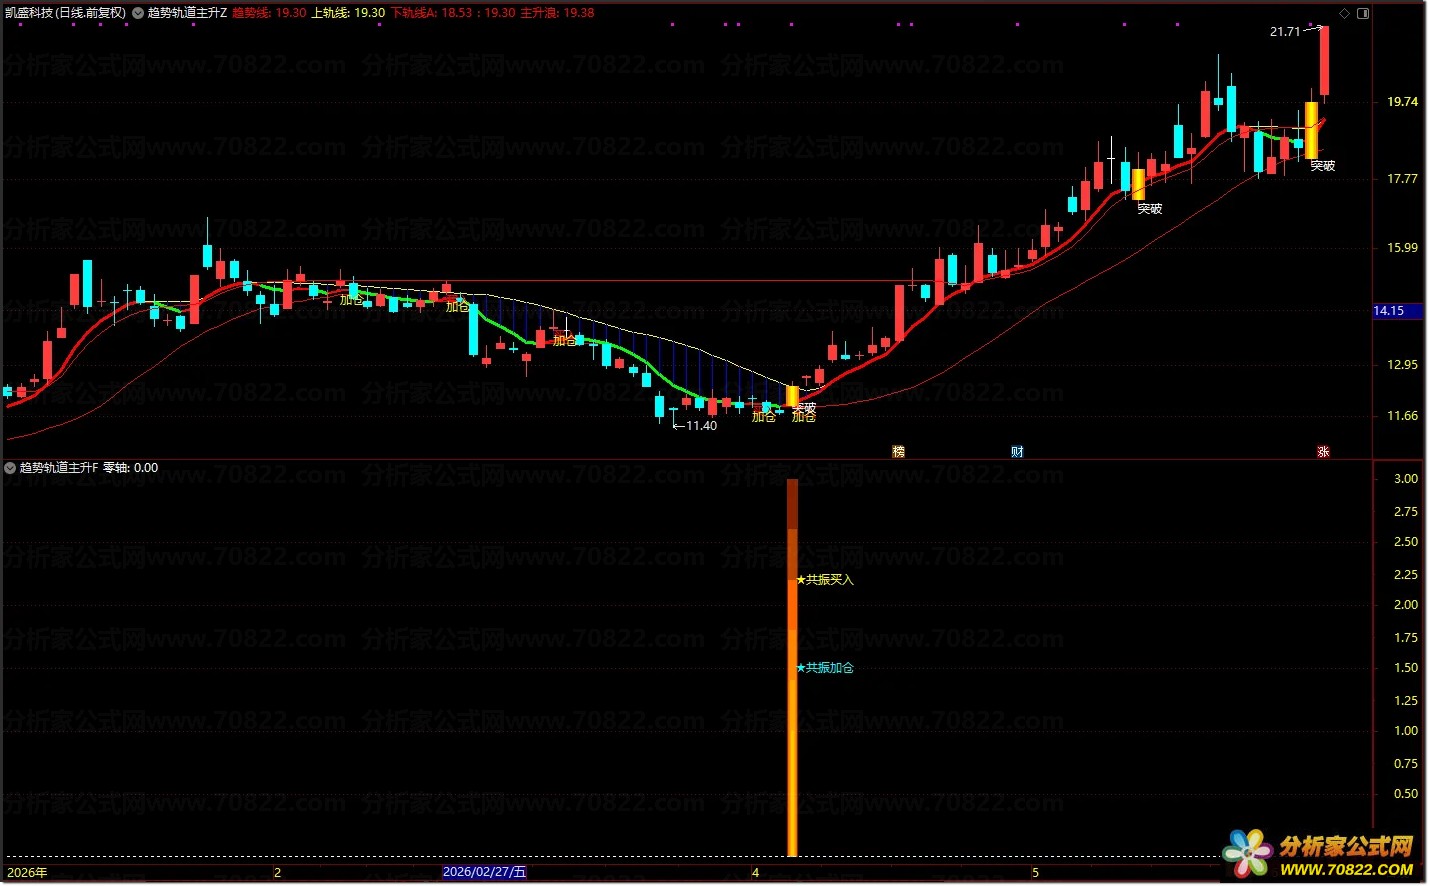Click the diamond icon at chart top-right
This screenshot has height=886, width=1430.
1345,13
